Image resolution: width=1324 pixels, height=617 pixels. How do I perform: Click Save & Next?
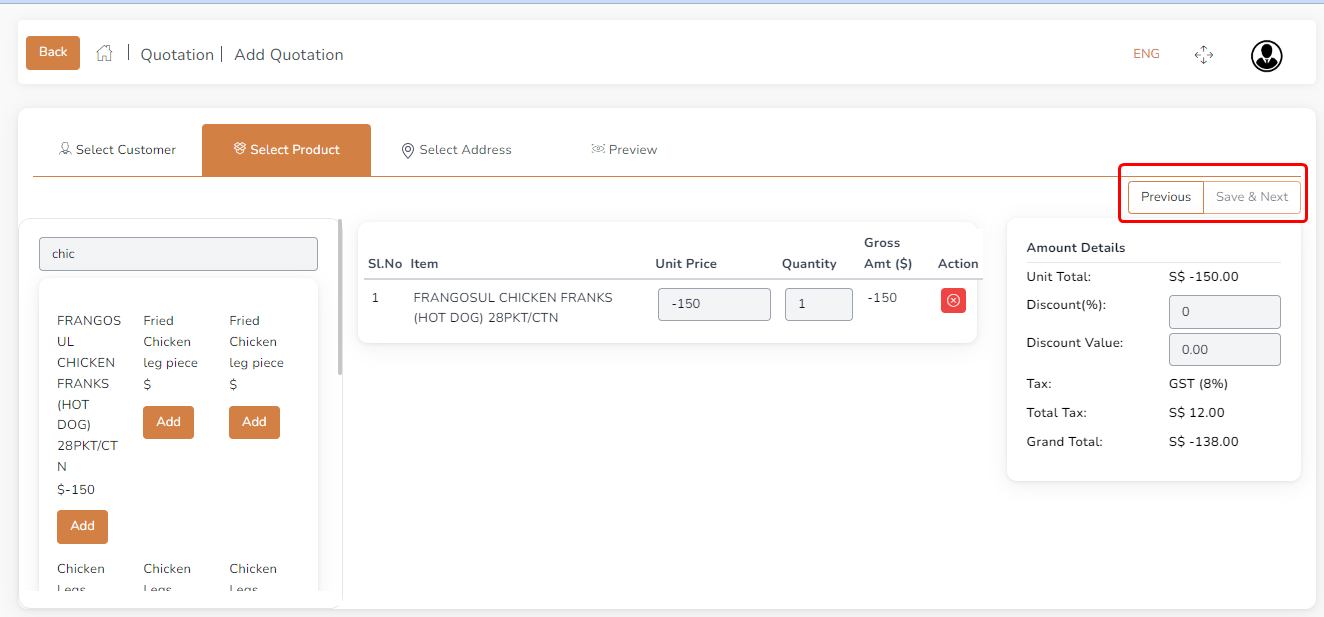tap(1251, 197)
